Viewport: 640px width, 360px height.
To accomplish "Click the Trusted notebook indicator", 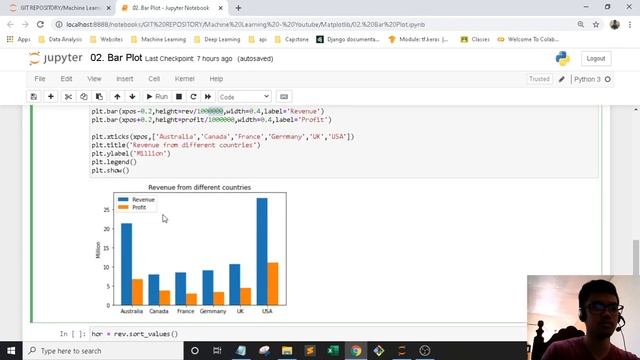I will [539, 79].
